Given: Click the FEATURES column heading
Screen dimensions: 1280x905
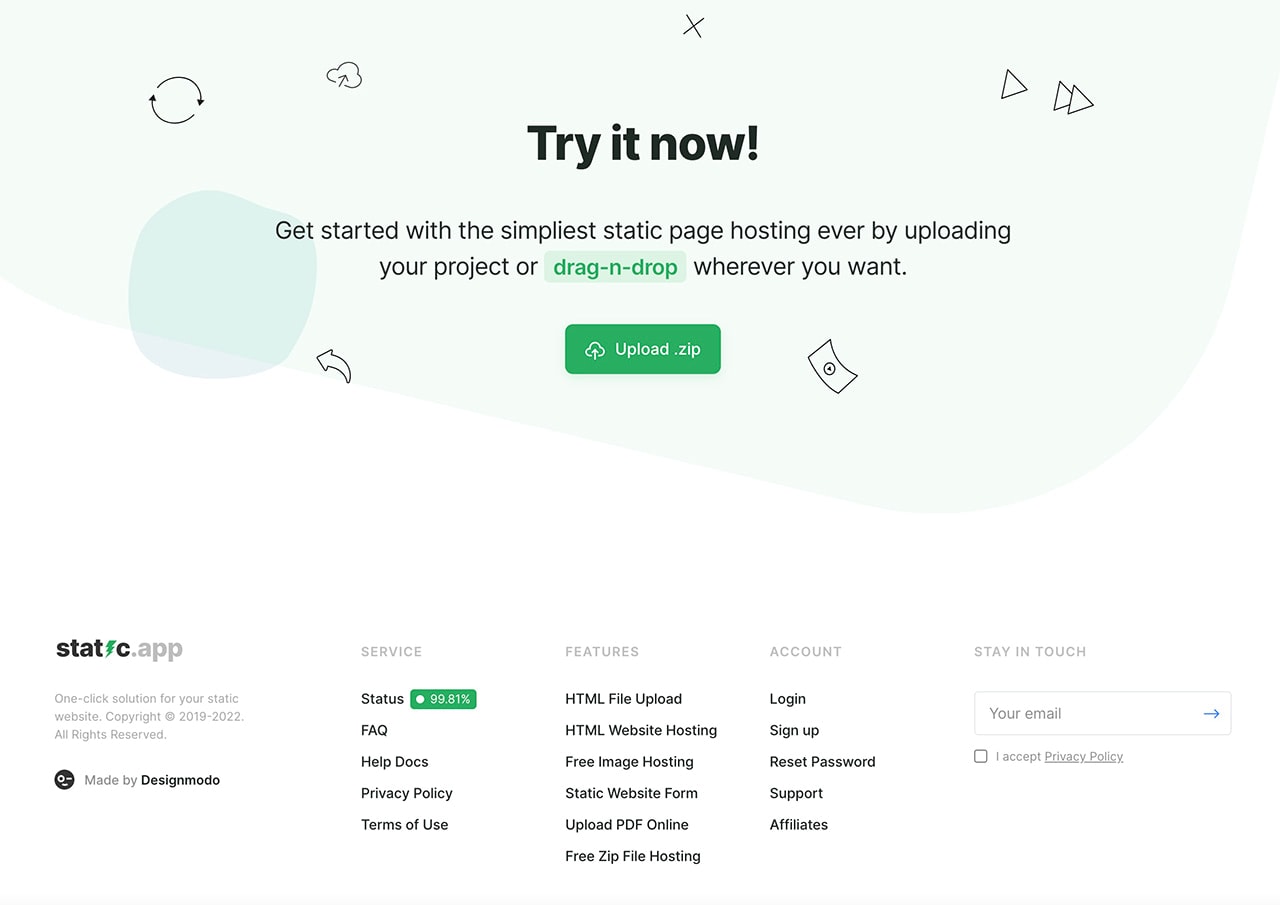Looking at the screenshot, I should coord(602,652).
